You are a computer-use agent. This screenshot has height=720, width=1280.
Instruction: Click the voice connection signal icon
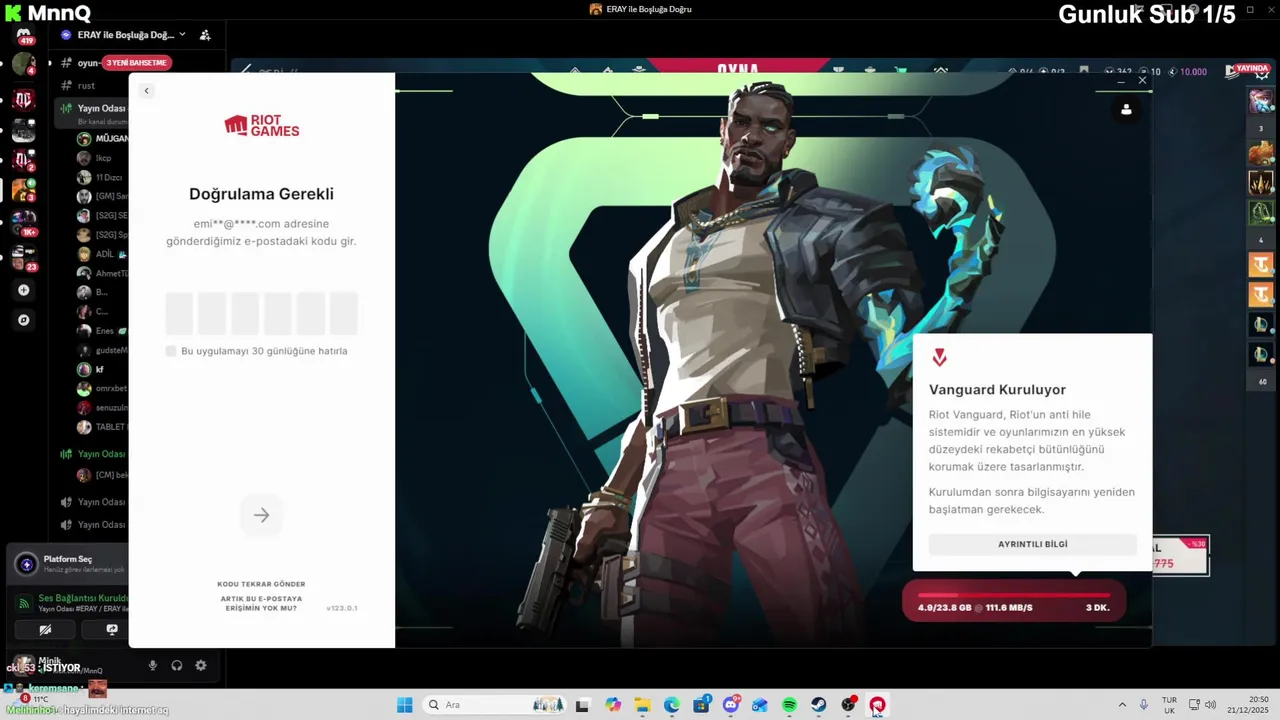point(25,603)
